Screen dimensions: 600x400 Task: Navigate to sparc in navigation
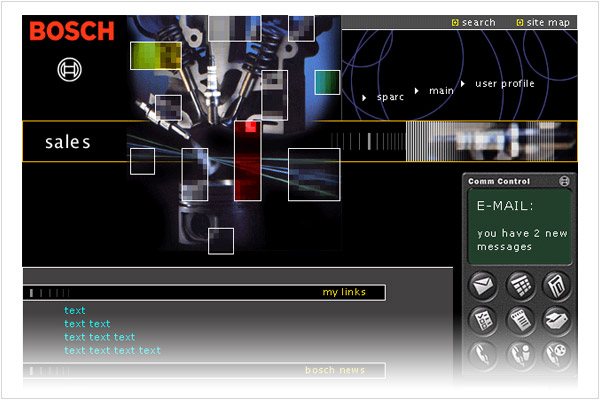click(389, 97)
